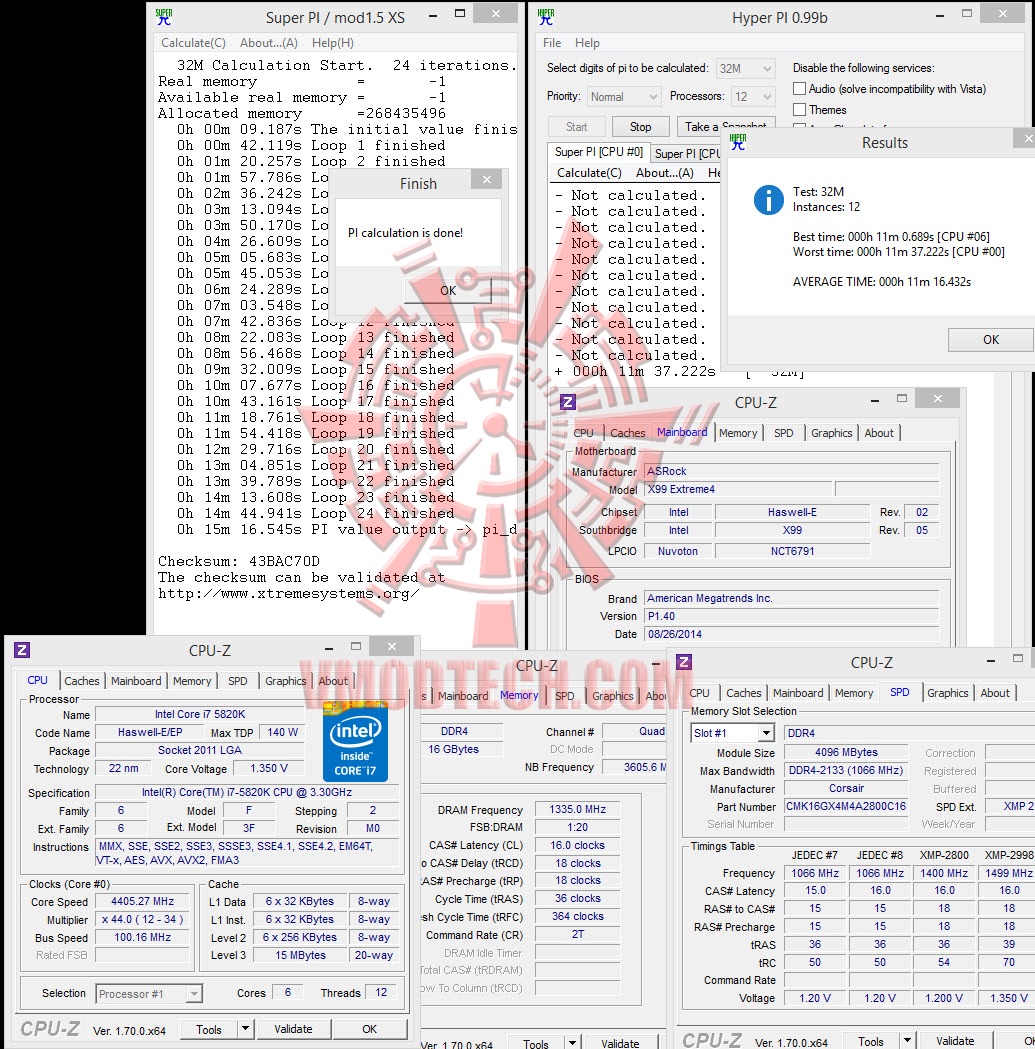Click the CAS# Latency 16.0 clocks value
This screenshot has width=1035, height=1049.
577,845
